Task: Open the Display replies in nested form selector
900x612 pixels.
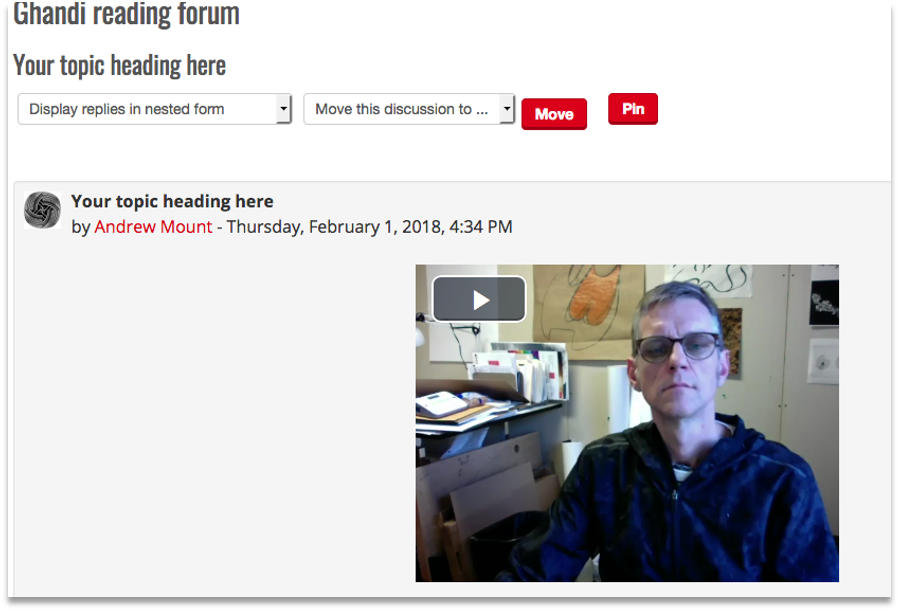Action: point(154,109)
